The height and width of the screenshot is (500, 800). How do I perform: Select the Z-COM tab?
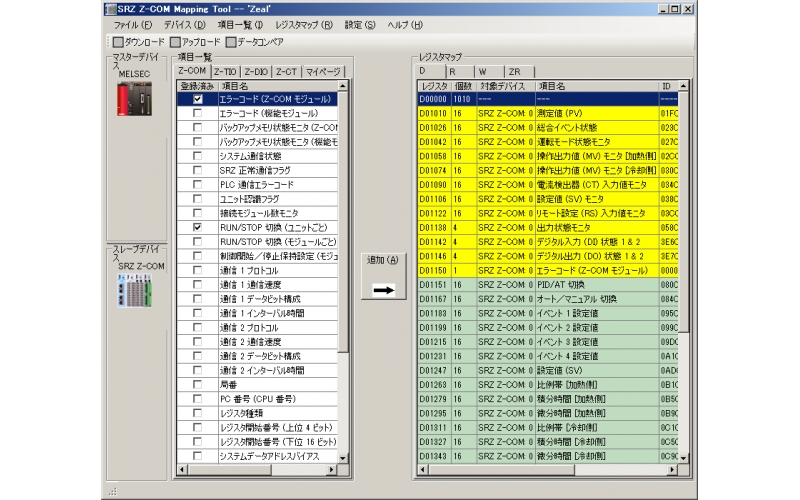(192, 71)
